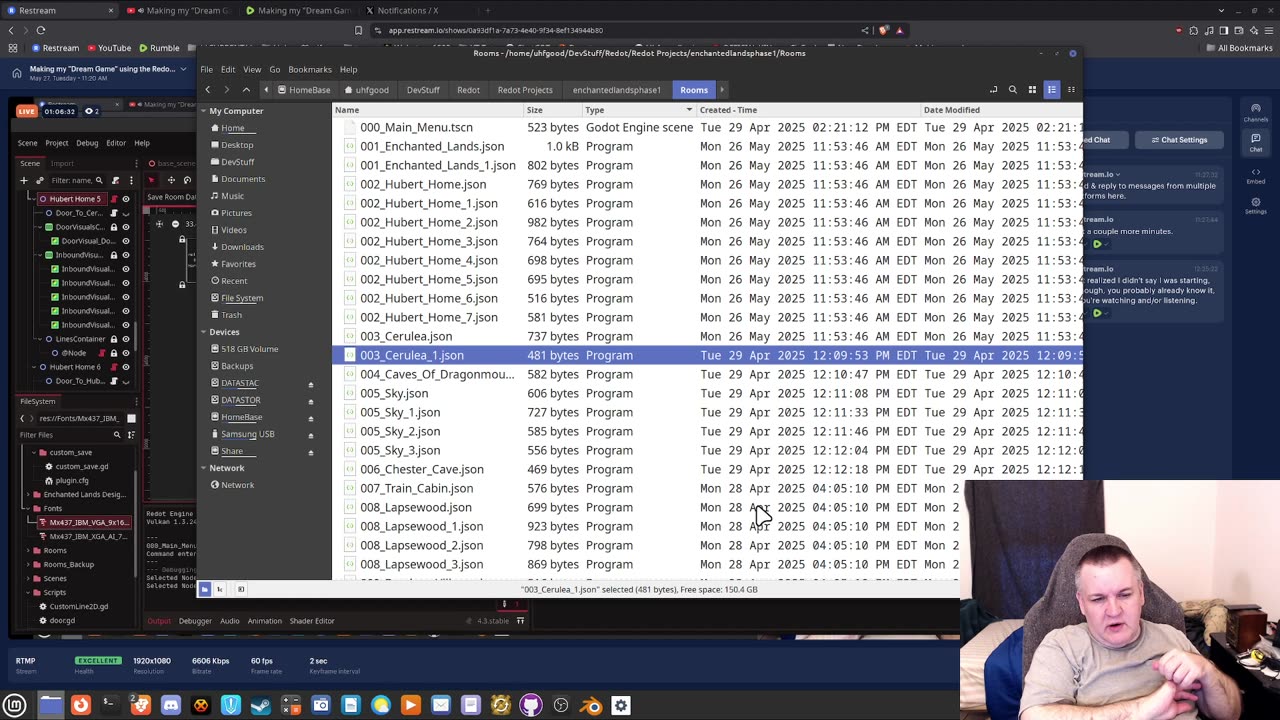Click the file manager search icon
The width and height of the screenshot is (1280, 720).
pyautogui.click(x=1012, y=90)
